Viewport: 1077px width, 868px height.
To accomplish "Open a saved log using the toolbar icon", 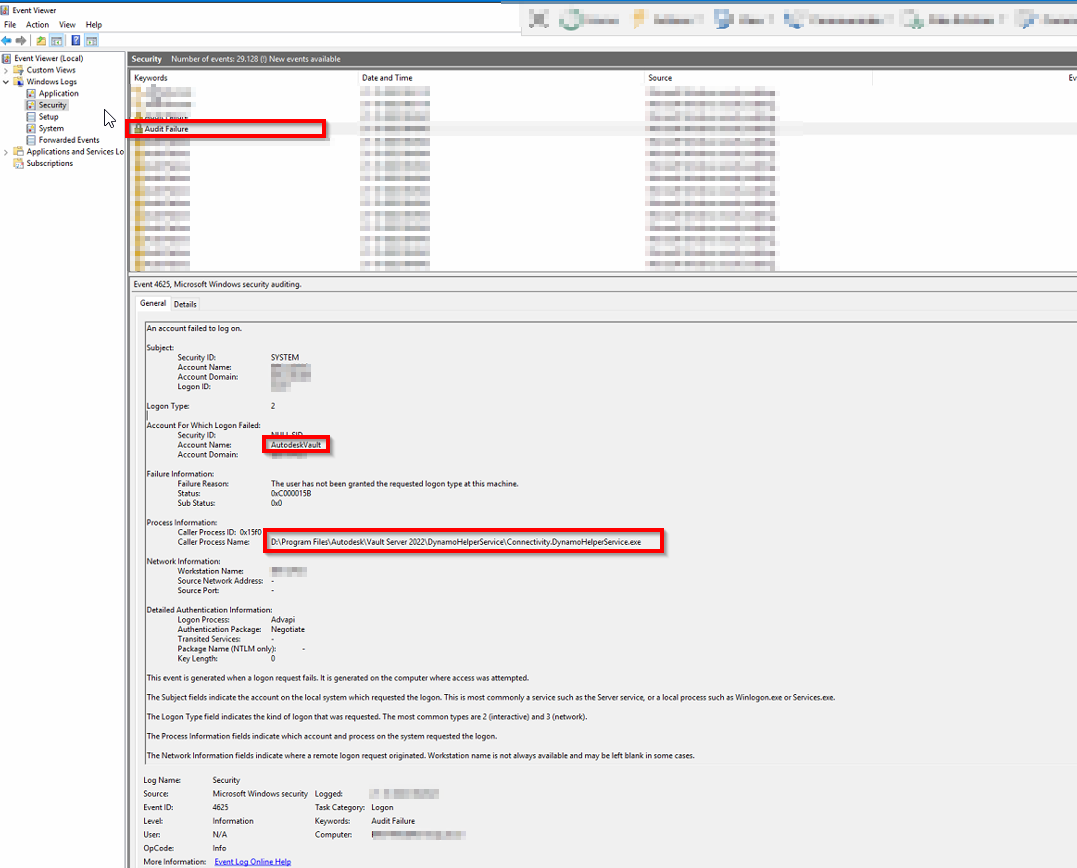I will pos(41,40).
